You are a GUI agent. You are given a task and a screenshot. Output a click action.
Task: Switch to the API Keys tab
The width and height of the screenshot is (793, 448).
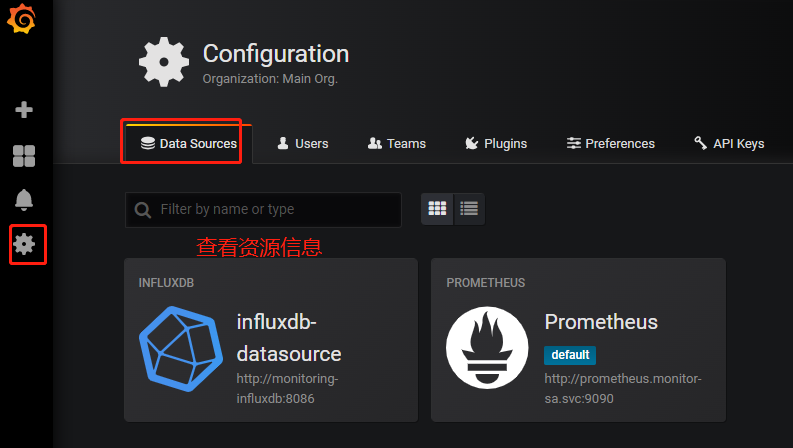[729, 144]
